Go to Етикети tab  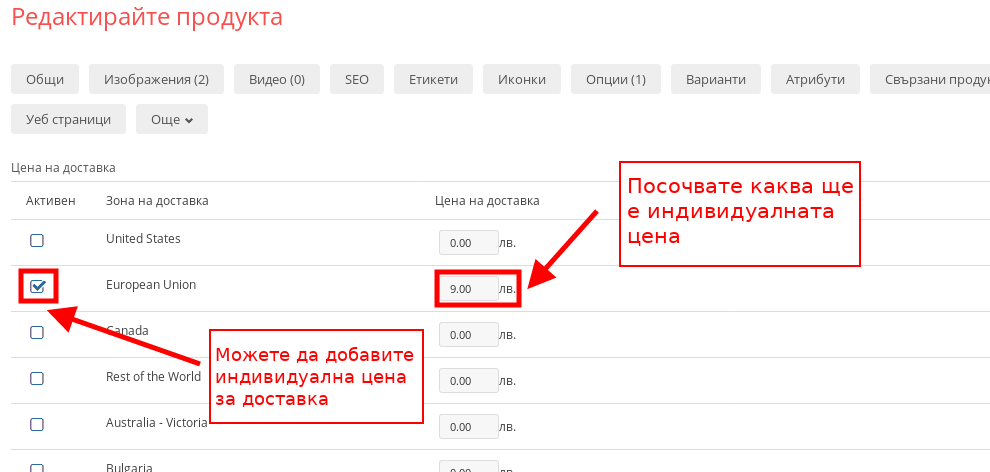pyautogui.click(x=433, y=79)
